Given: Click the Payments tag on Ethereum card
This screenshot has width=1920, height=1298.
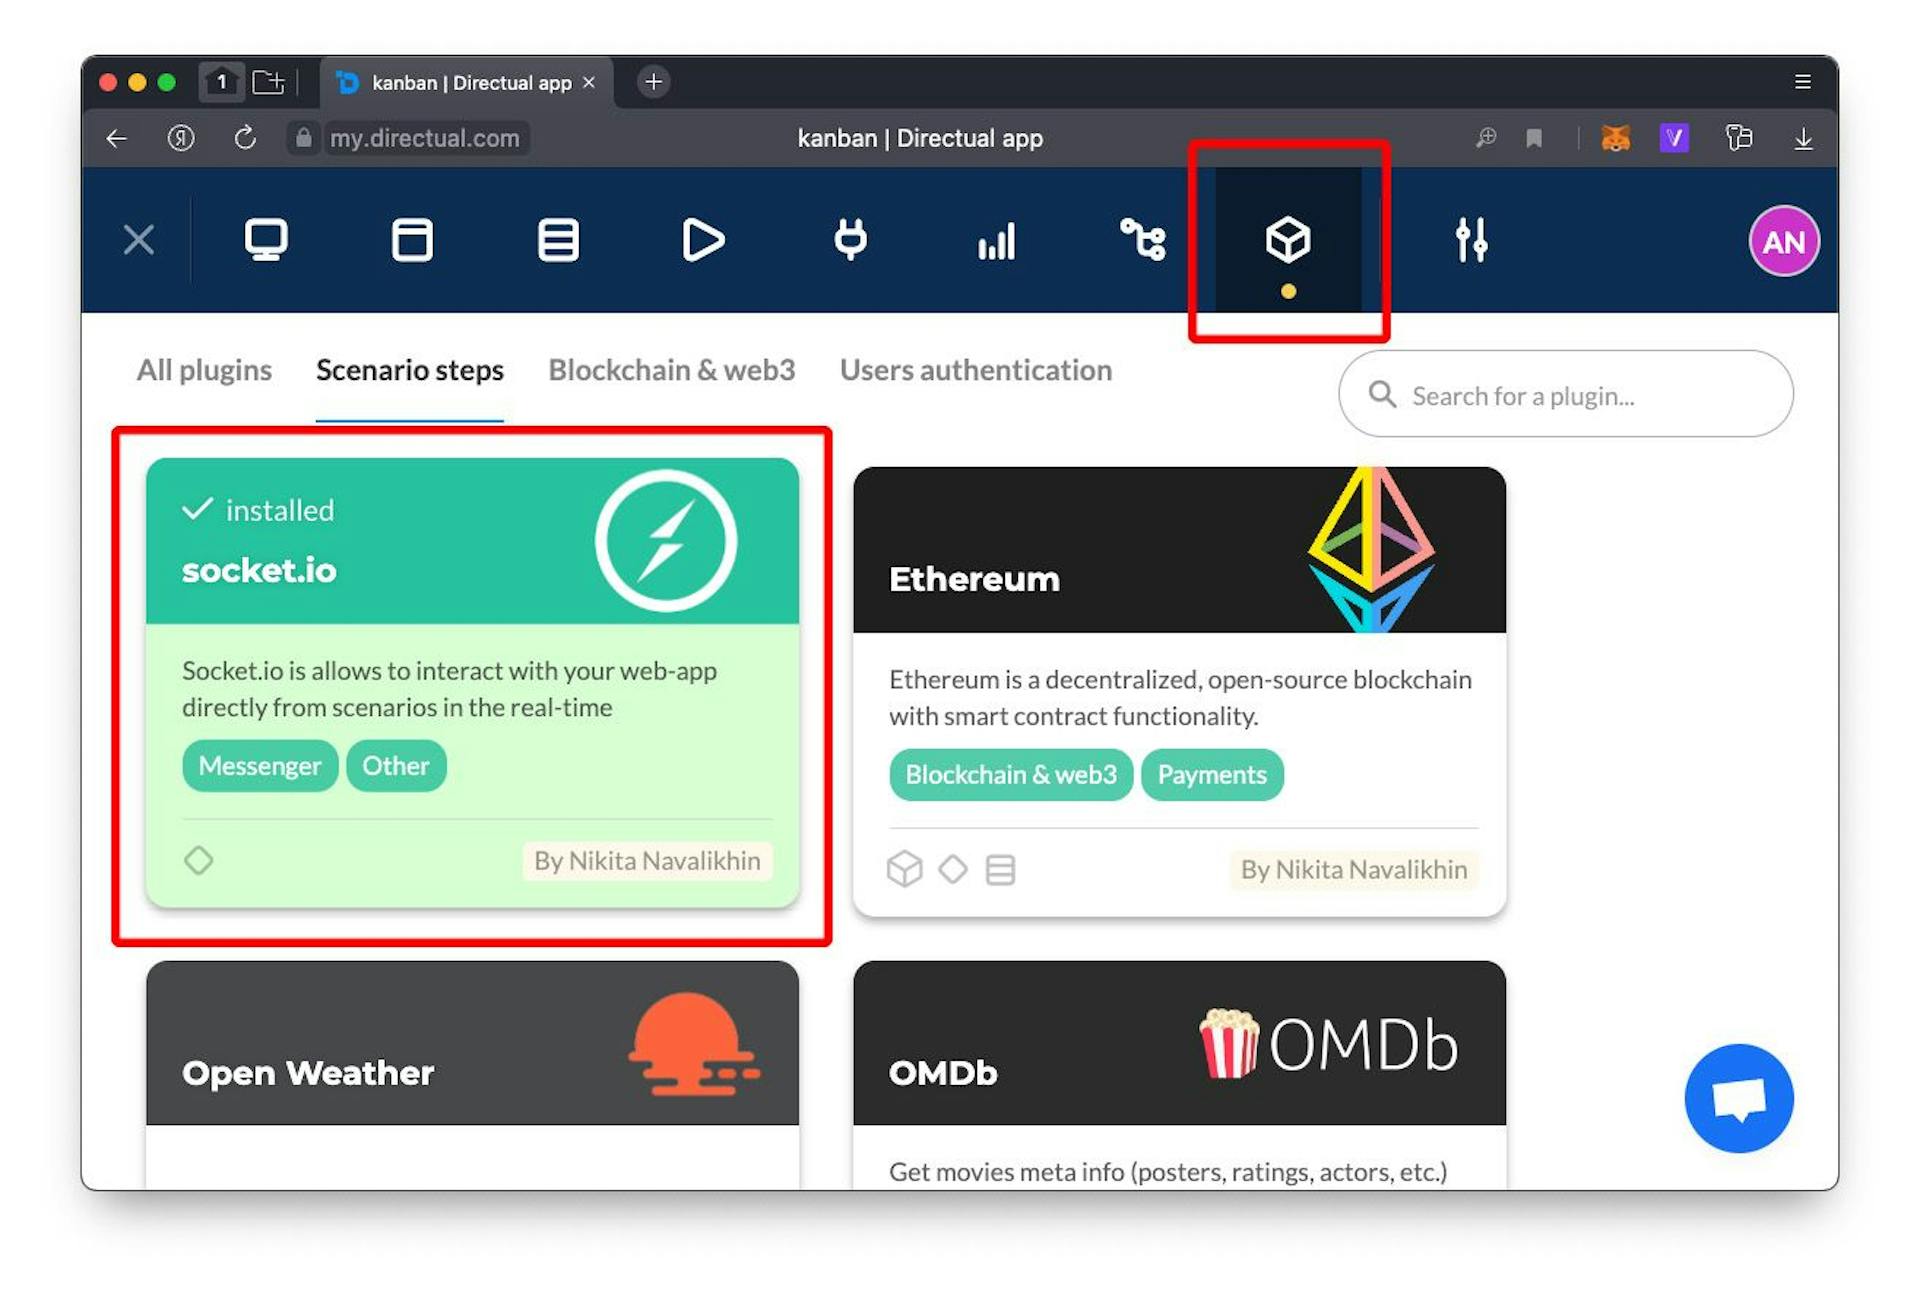Looking at the screenshot, I should (x=1211, y=775).
